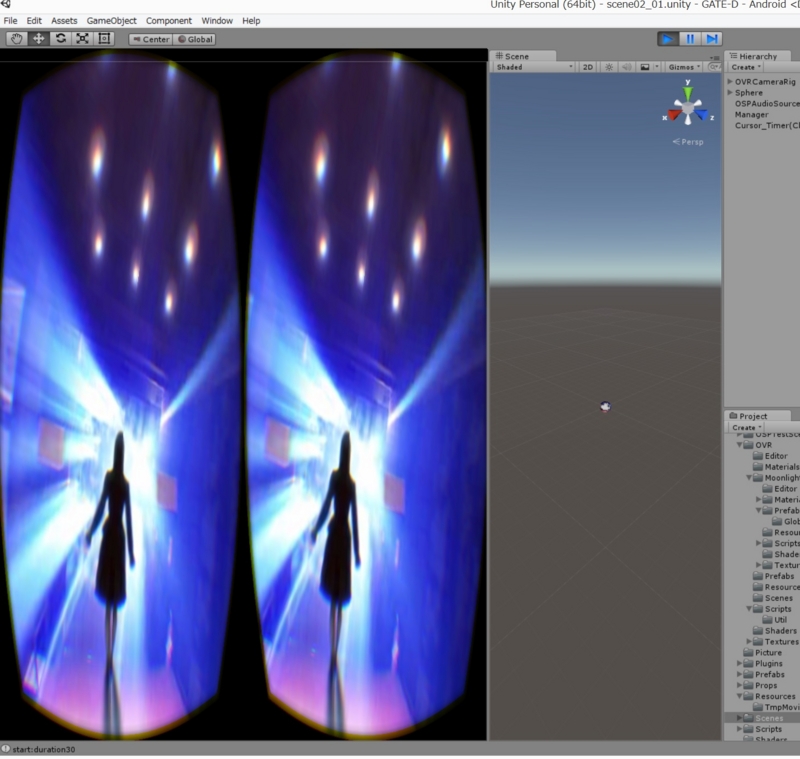
Task: Pause the running game
Action: click(690, 39)
